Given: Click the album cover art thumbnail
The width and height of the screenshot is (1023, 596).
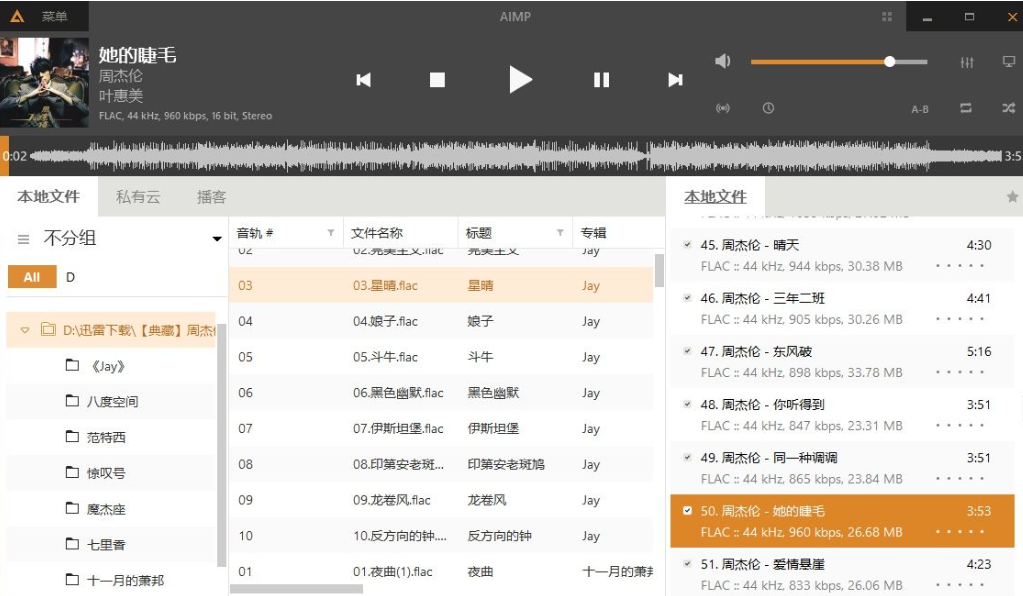Looking at the screenshot, I should [x=44, y=82].
